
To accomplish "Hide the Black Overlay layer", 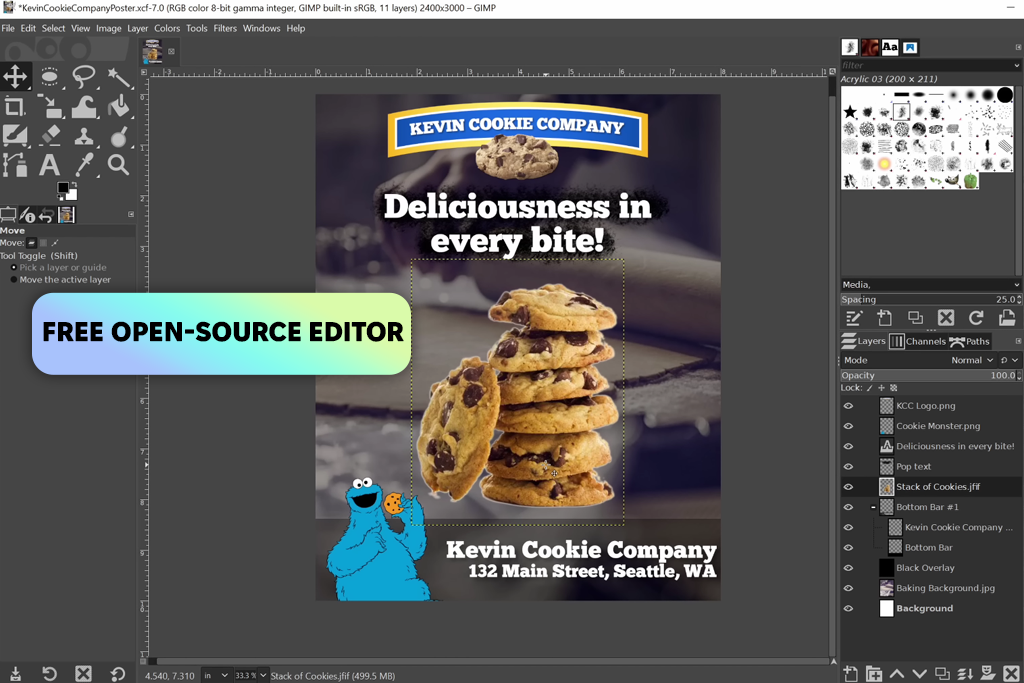I will point(848,567).
